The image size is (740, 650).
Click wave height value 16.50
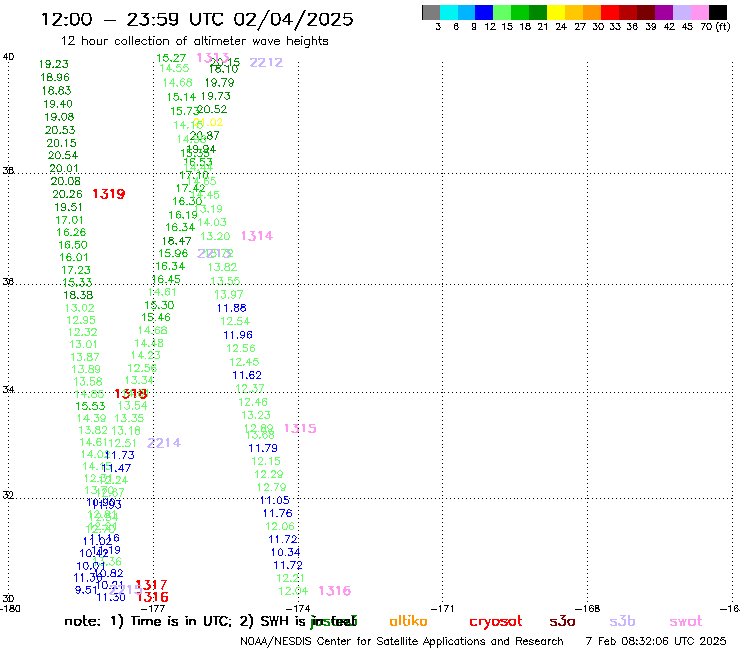(x=73, y=245)
